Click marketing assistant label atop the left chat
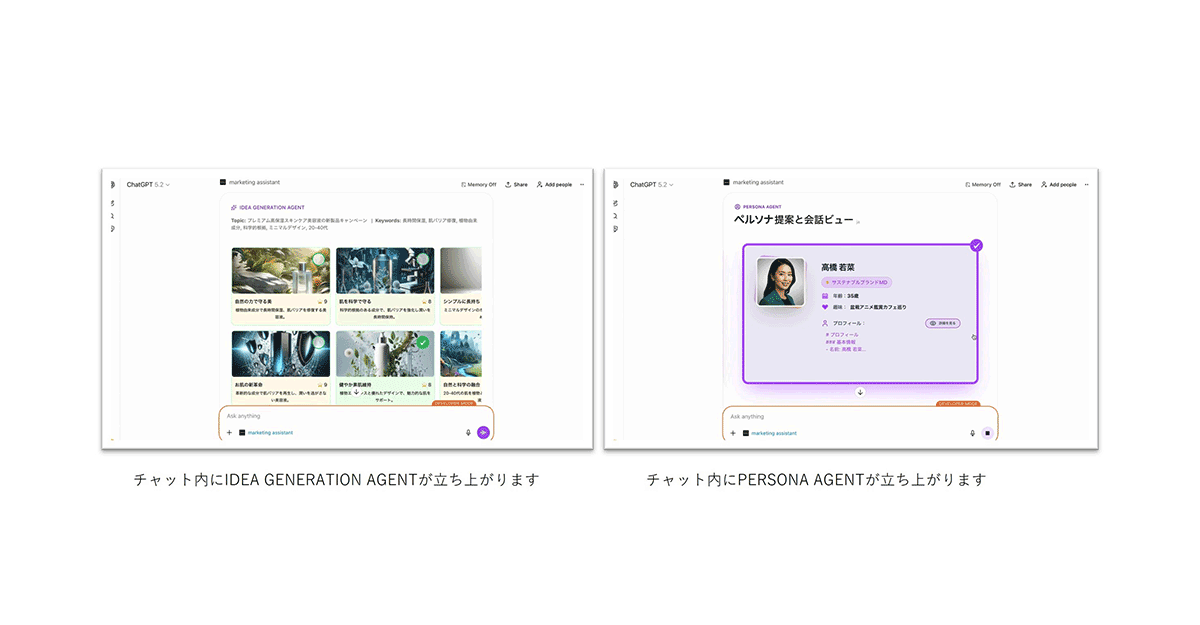This screenshot has height=625, width=1200. (x=250, y=182)
